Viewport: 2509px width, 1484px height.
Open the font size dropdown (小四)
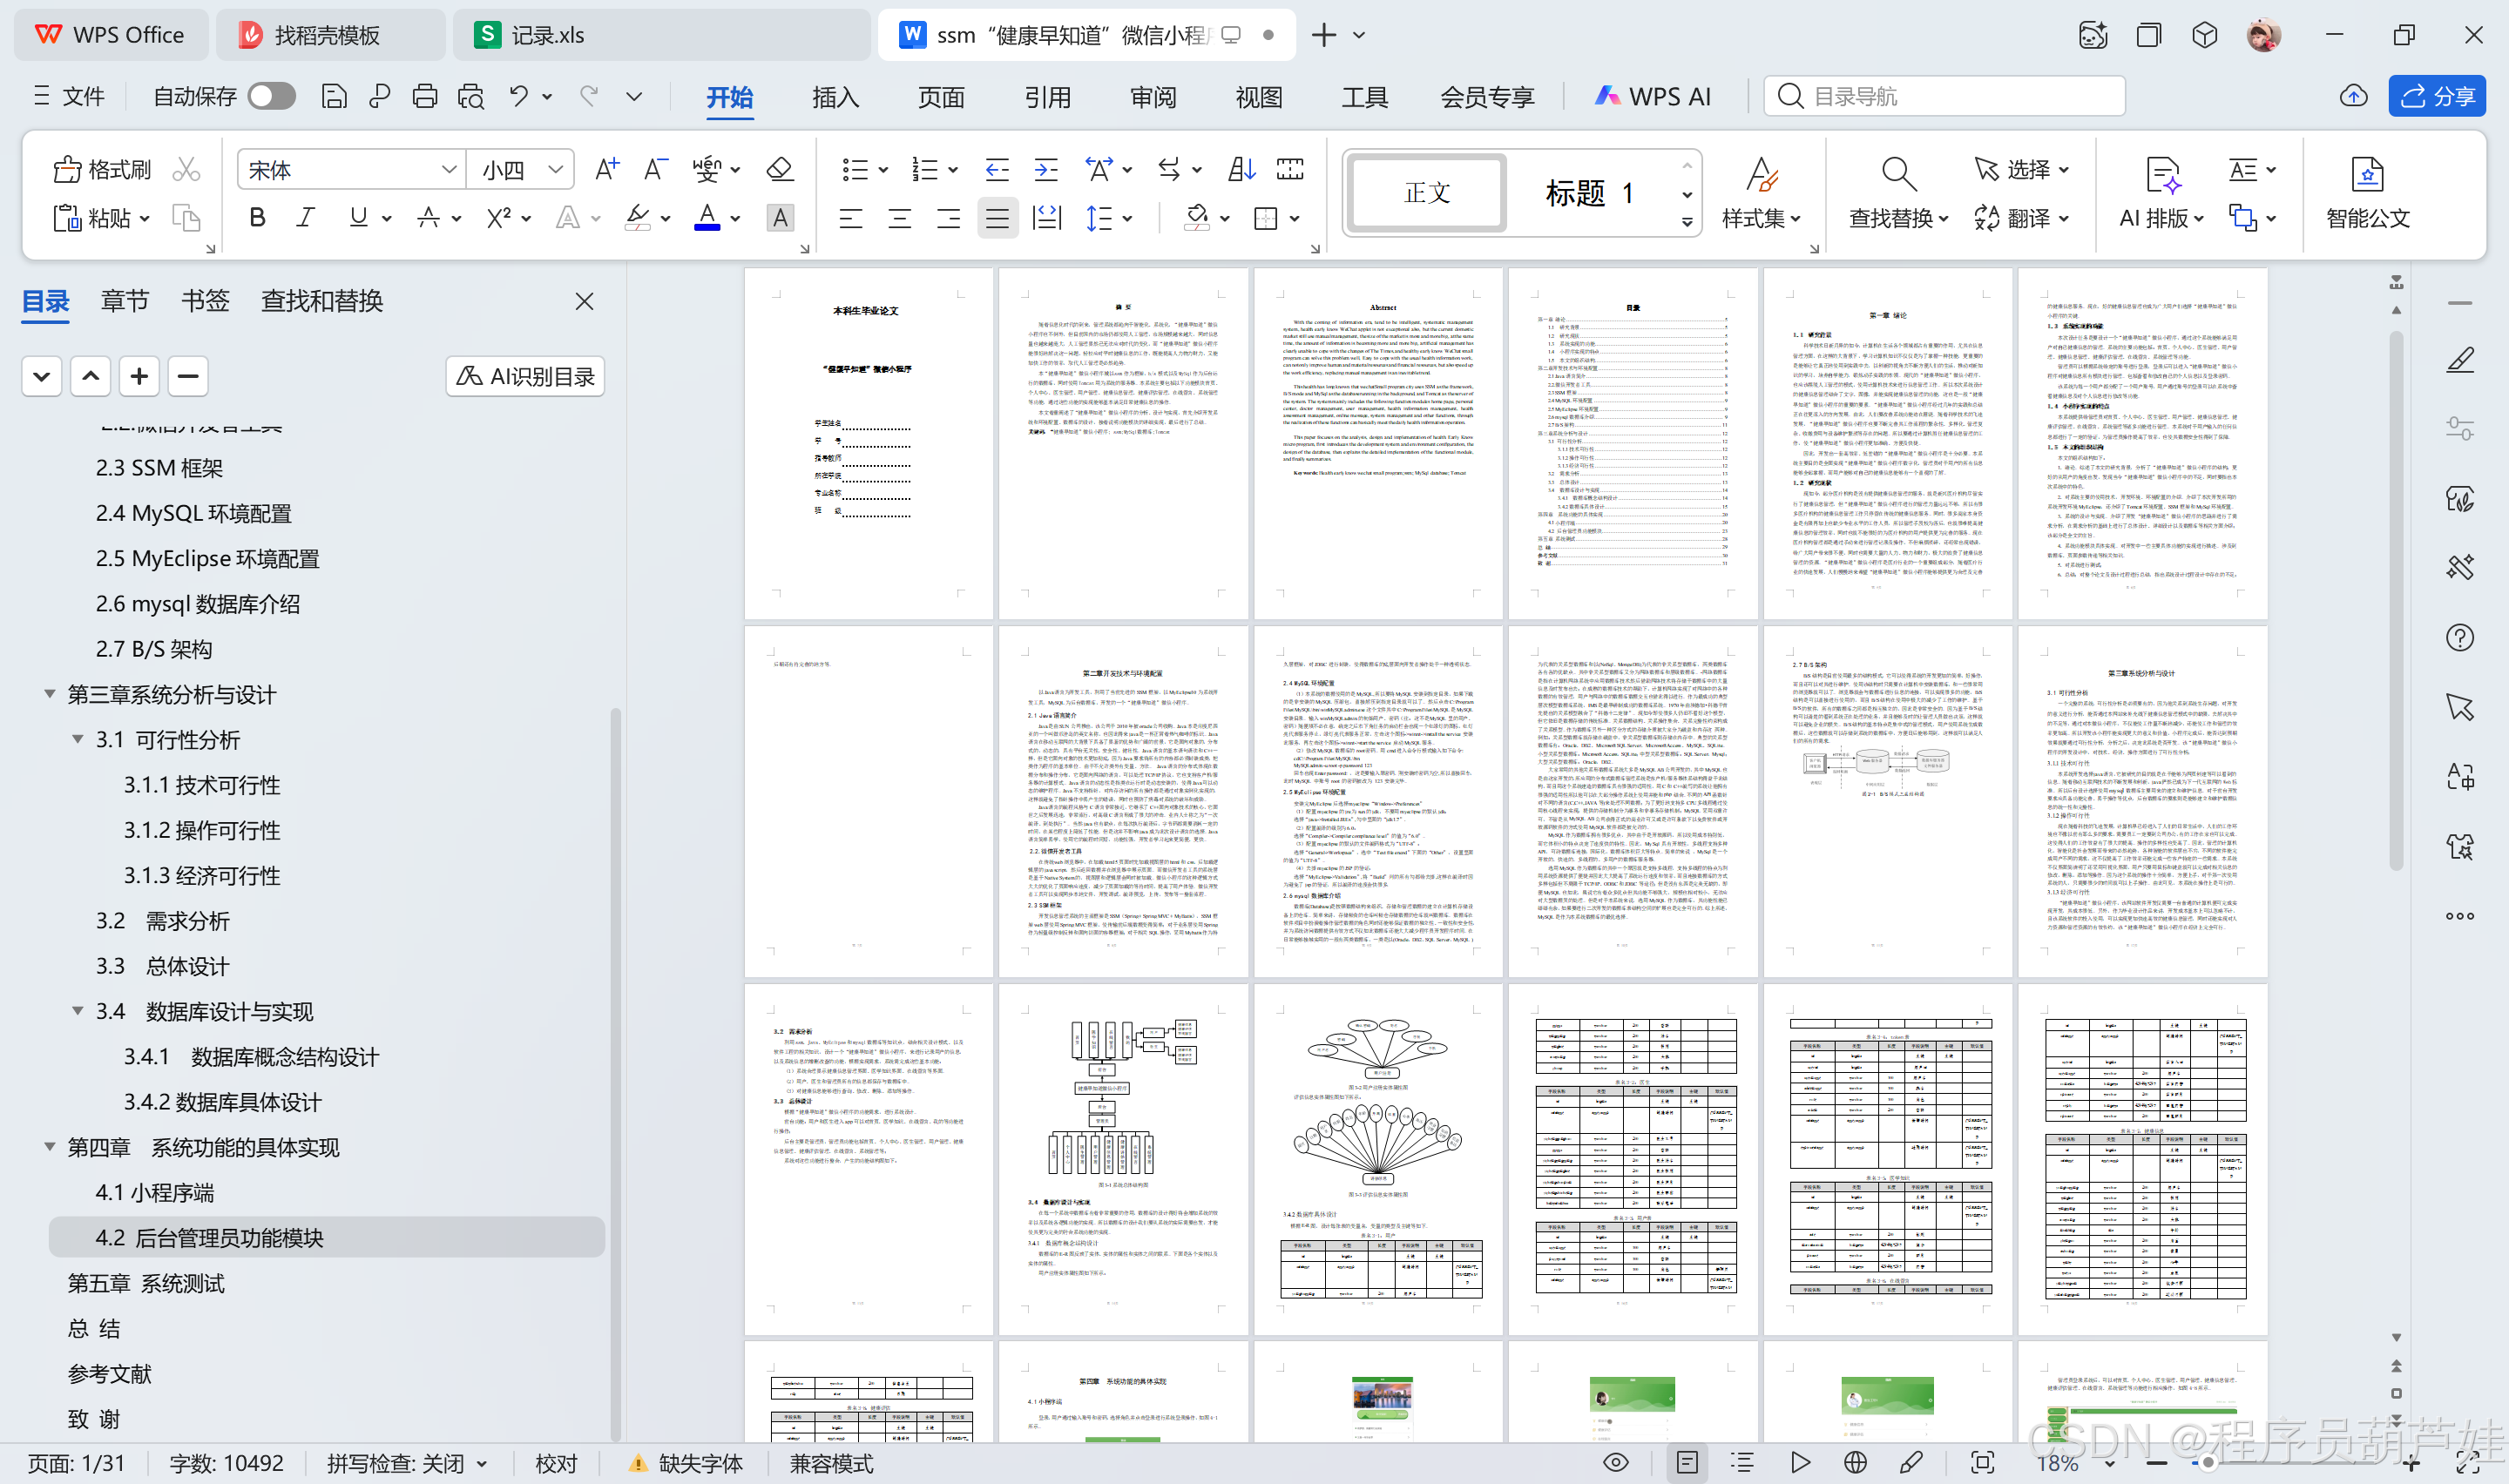click(x=555, y=169)
